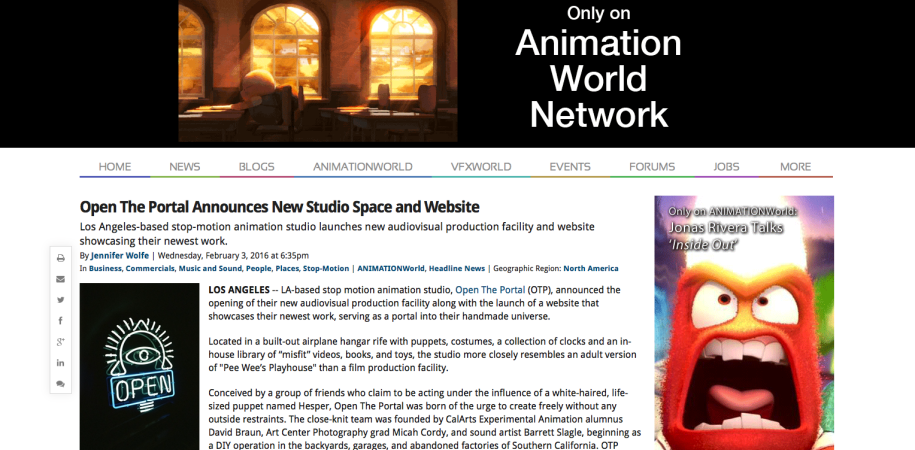Share article via Twitter icon

[61, 300]
